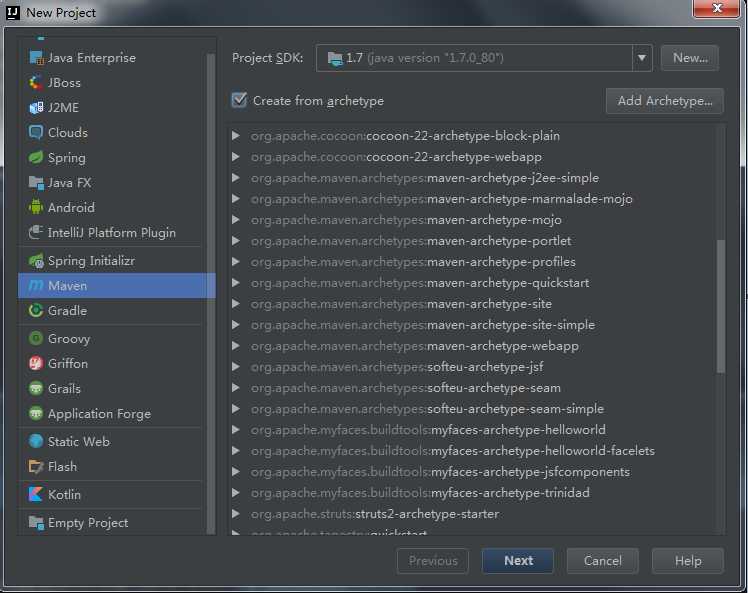
Task: Select myfaces-archetype-helloworld entry
Action: click(428, 430)
